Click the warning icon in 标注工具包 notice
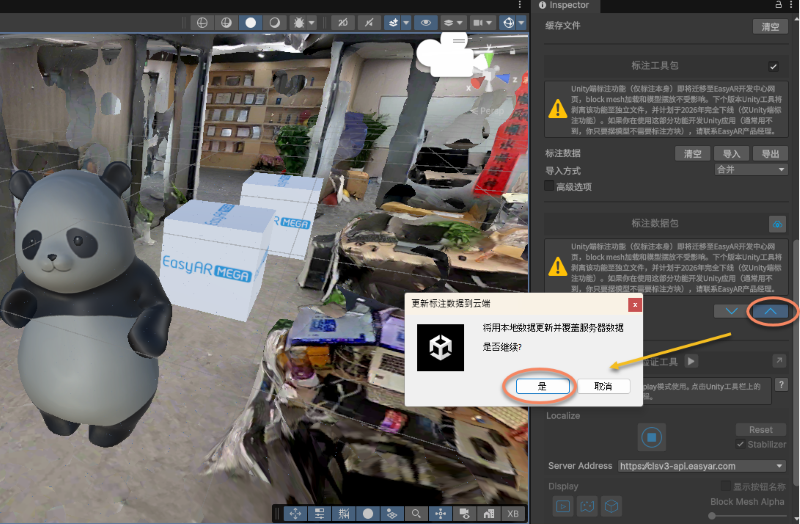This screenshot has height=524, width=800. (557, 109)
